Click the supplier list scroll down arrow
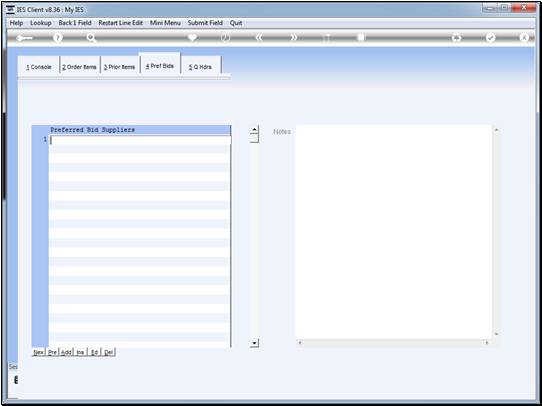542x406 pixels. click(x=254, y=343)
